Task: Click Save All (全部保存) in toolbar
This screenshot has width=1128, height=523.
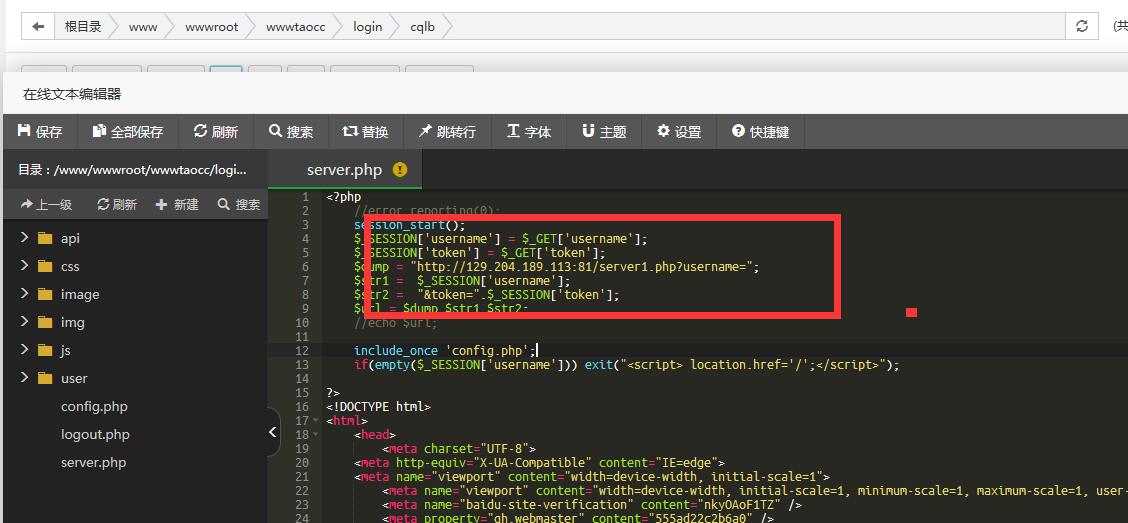Action: [x=128, y=132]
